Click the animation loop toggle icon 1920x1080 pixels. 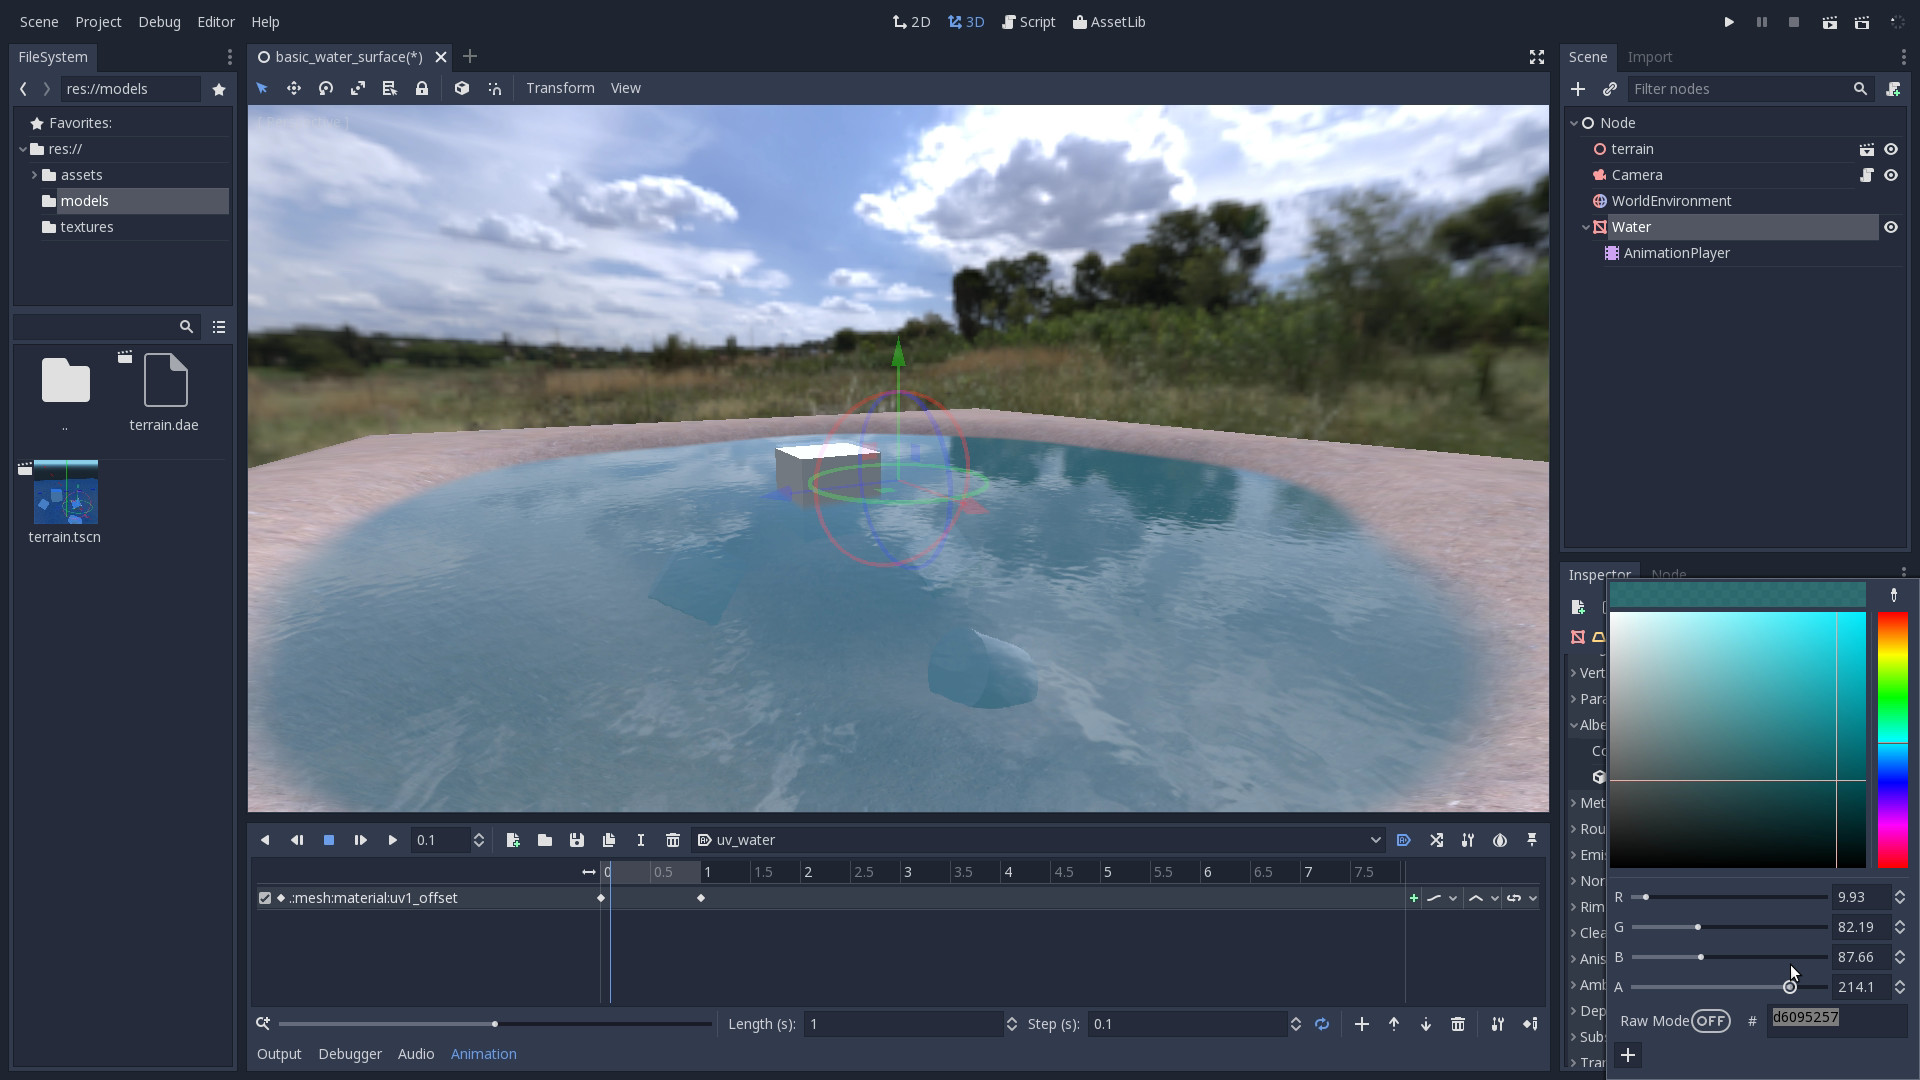[1322, 1024]
